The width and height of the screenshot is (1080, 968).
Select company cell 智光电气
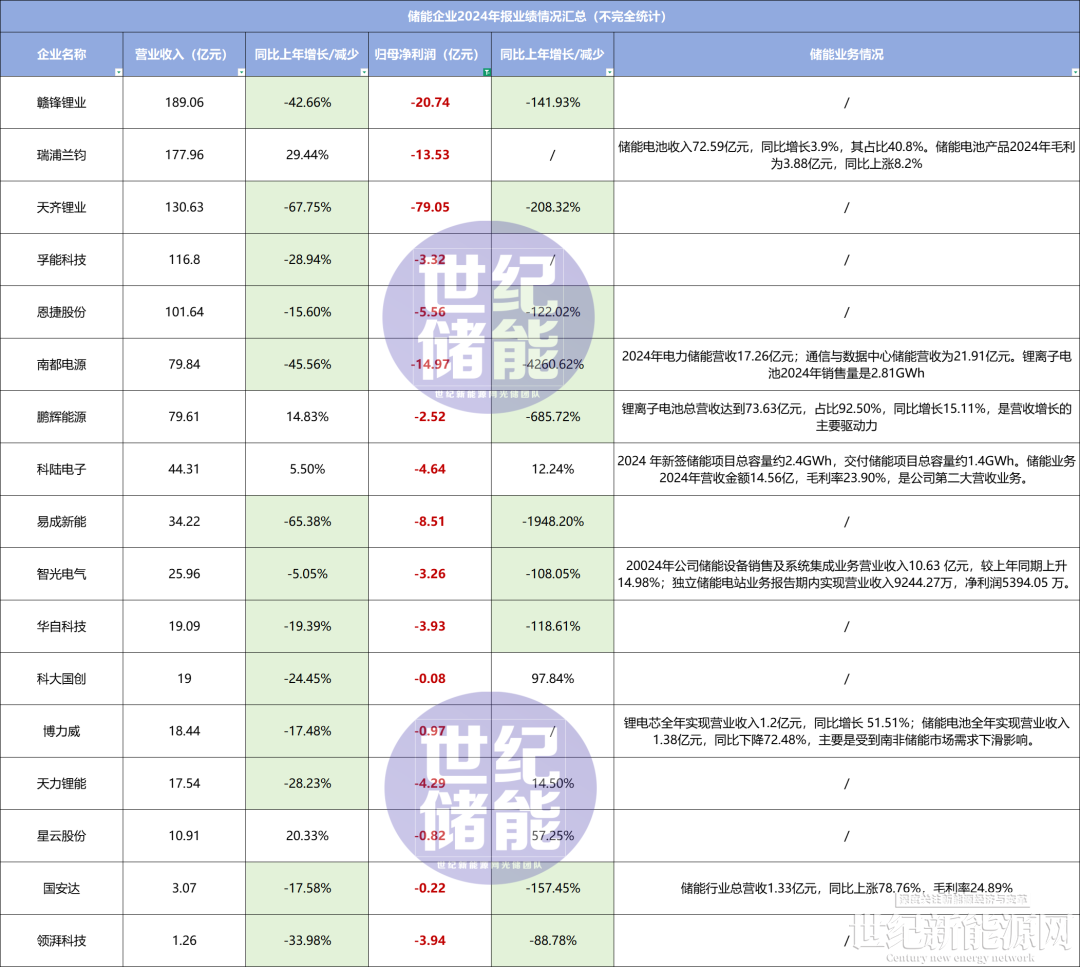(61, 574)
